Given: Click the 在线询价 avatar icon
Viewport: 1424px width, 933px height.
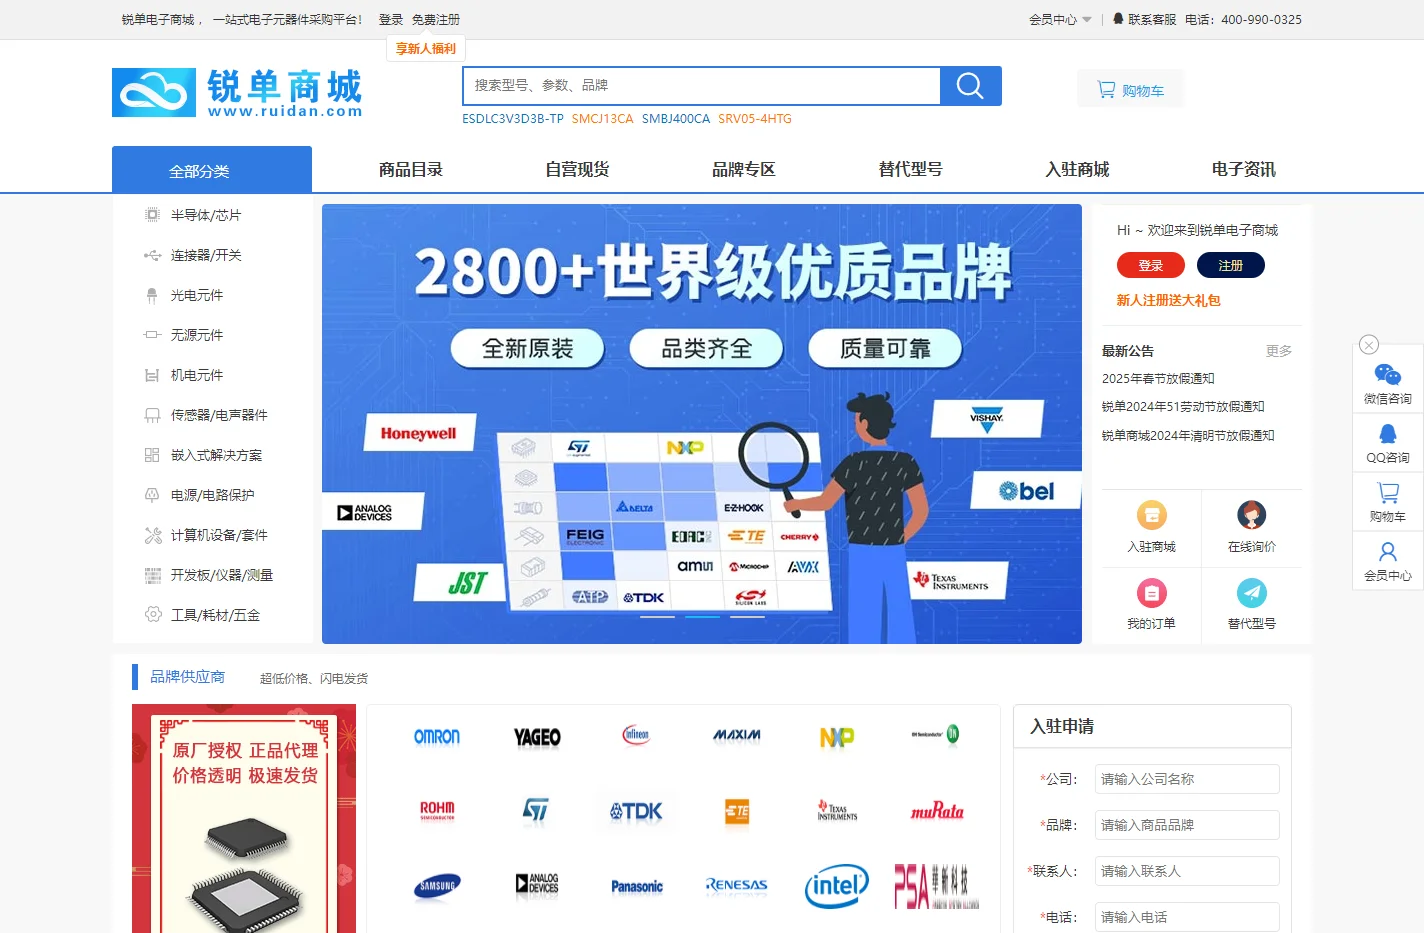Looking at the screenshot, I should [x=1252, y=515].
